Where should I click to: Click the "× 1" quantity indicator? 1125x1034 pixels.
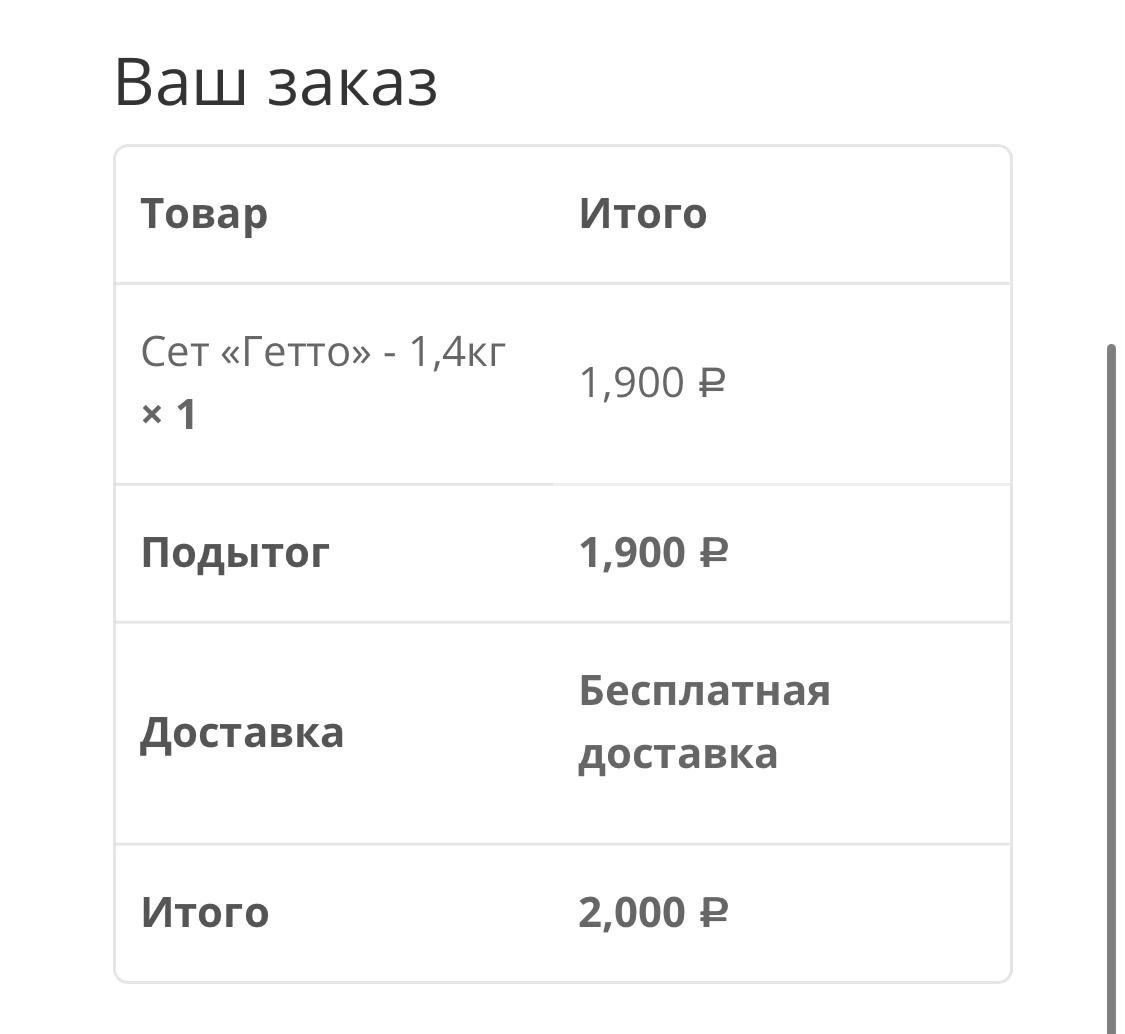pyautogui.click(x=168, y=414)
